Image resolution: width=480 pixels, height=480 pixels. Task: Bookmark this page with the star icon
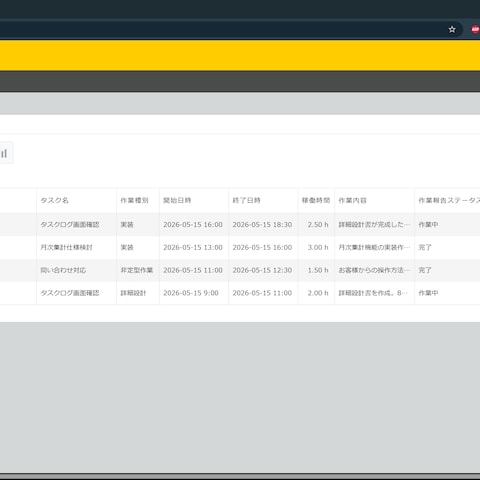[452, 29]
